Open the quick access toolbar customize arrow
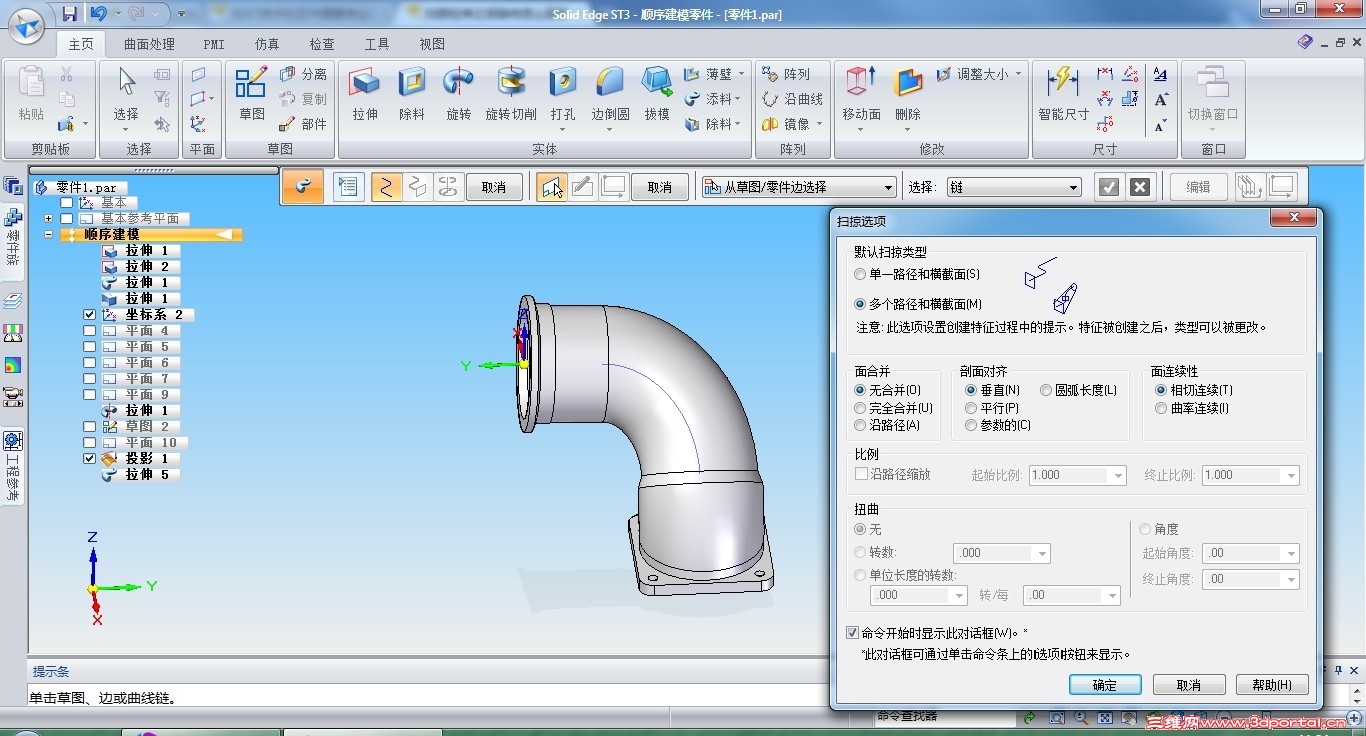This screenshot has height=736, width=1366. click(x=181, y=14)
